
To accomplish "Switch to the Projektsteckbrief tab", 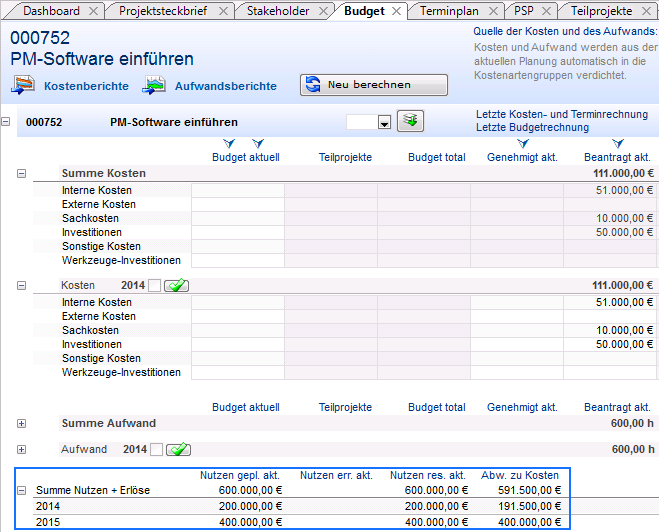I will pyautogui.click(x=163, y=11).
